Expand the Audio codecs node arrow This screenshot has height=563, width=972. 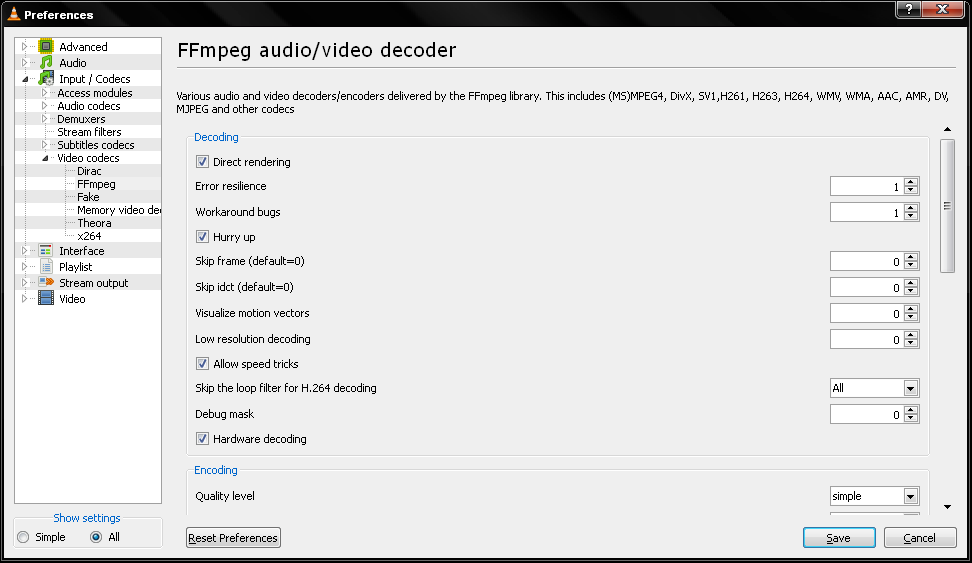pos(44,106)
